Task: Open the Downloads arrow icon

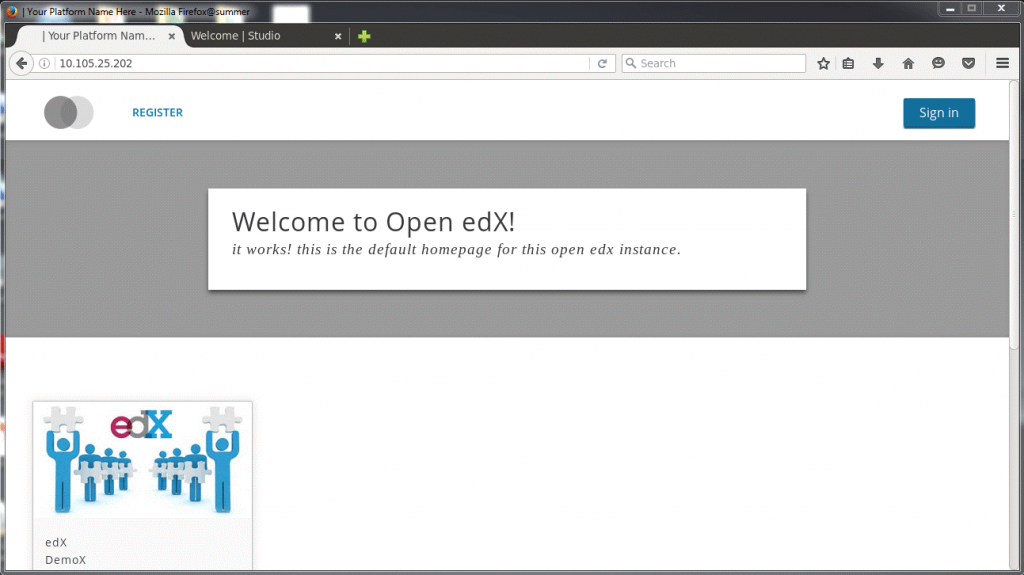Action: pos(878,63)
